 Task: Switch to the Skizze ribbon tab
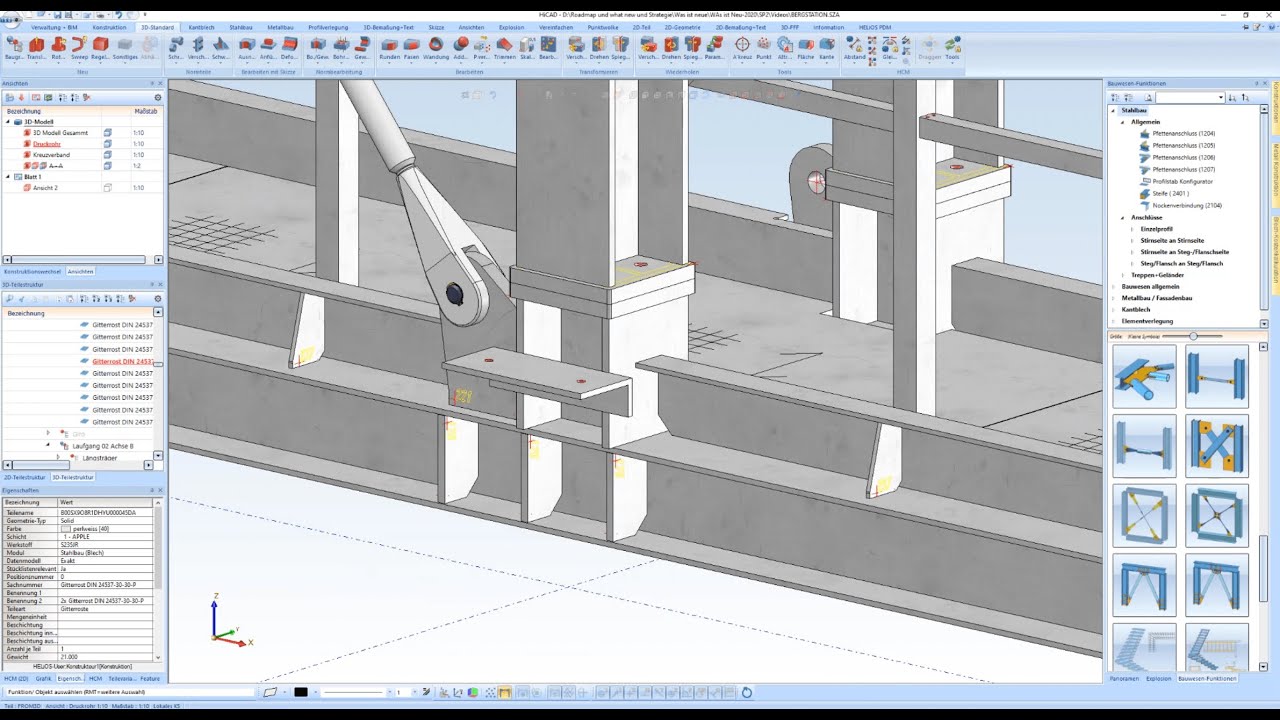[x=436, y=27]
